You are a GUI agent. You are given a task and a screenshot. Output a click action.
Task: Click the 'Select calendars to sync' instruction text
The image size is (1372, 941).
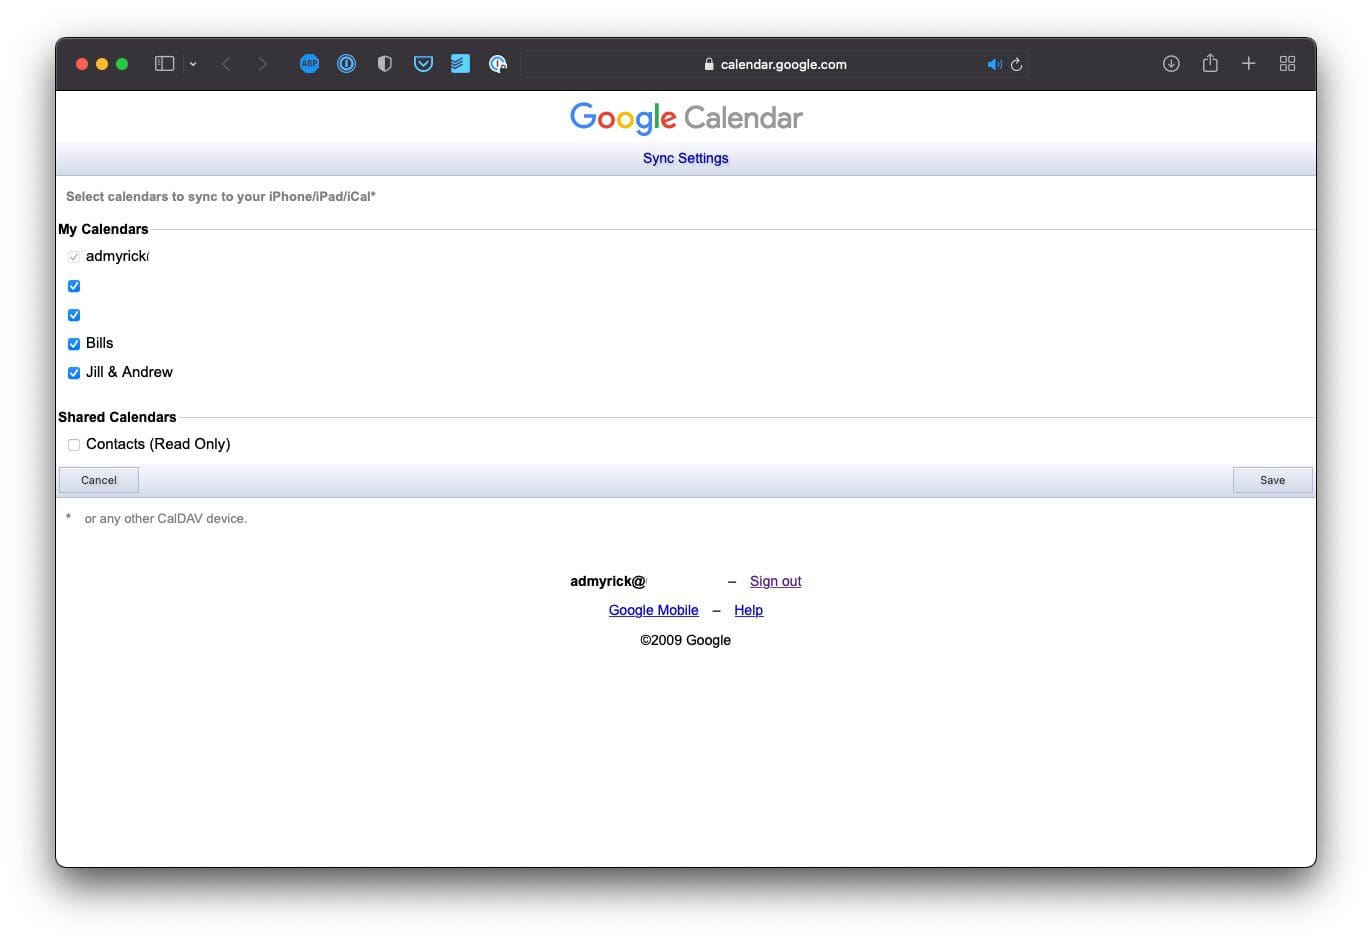[221, 196]
